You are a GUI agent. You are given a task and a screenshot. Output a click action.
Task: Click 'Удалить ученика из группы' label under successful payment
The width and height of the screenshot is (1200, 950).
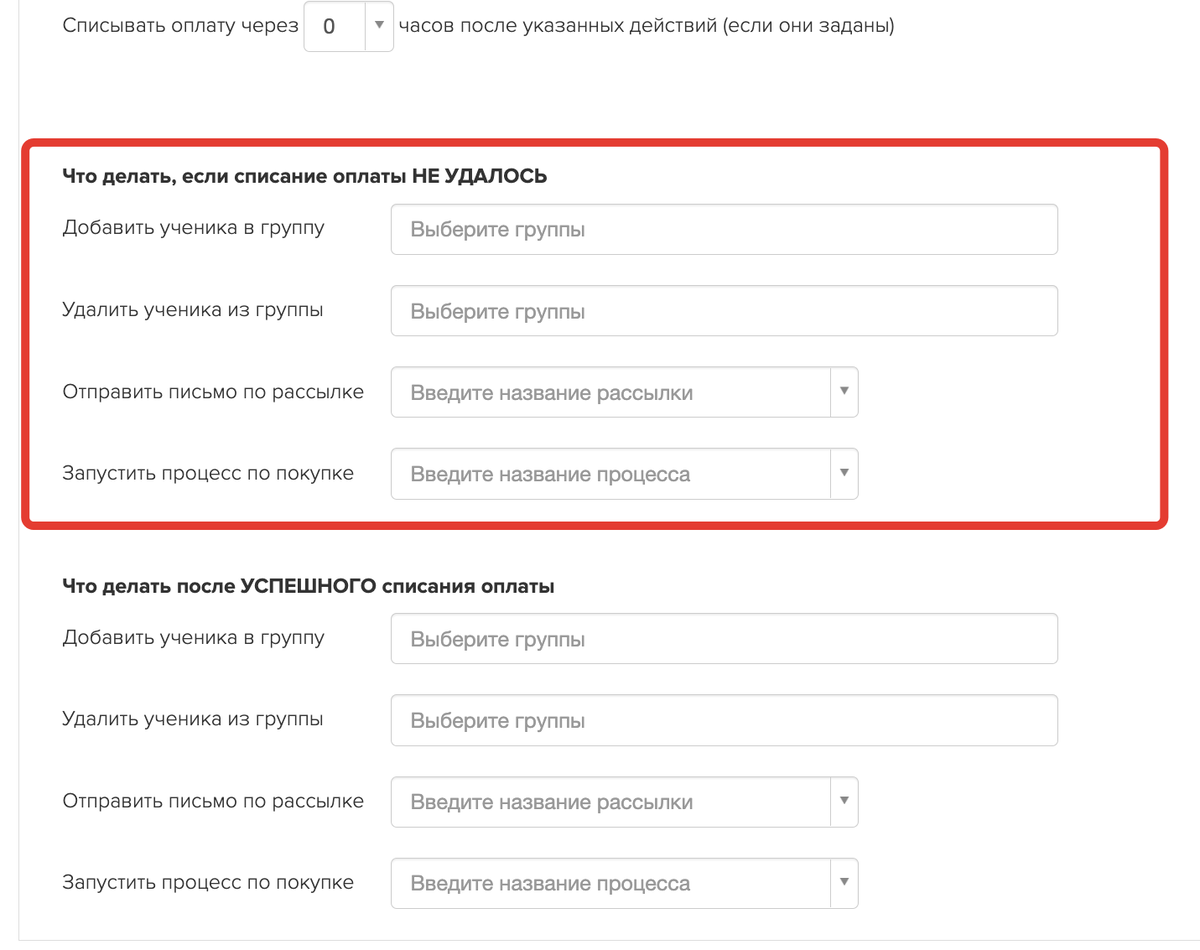[192, 719]
